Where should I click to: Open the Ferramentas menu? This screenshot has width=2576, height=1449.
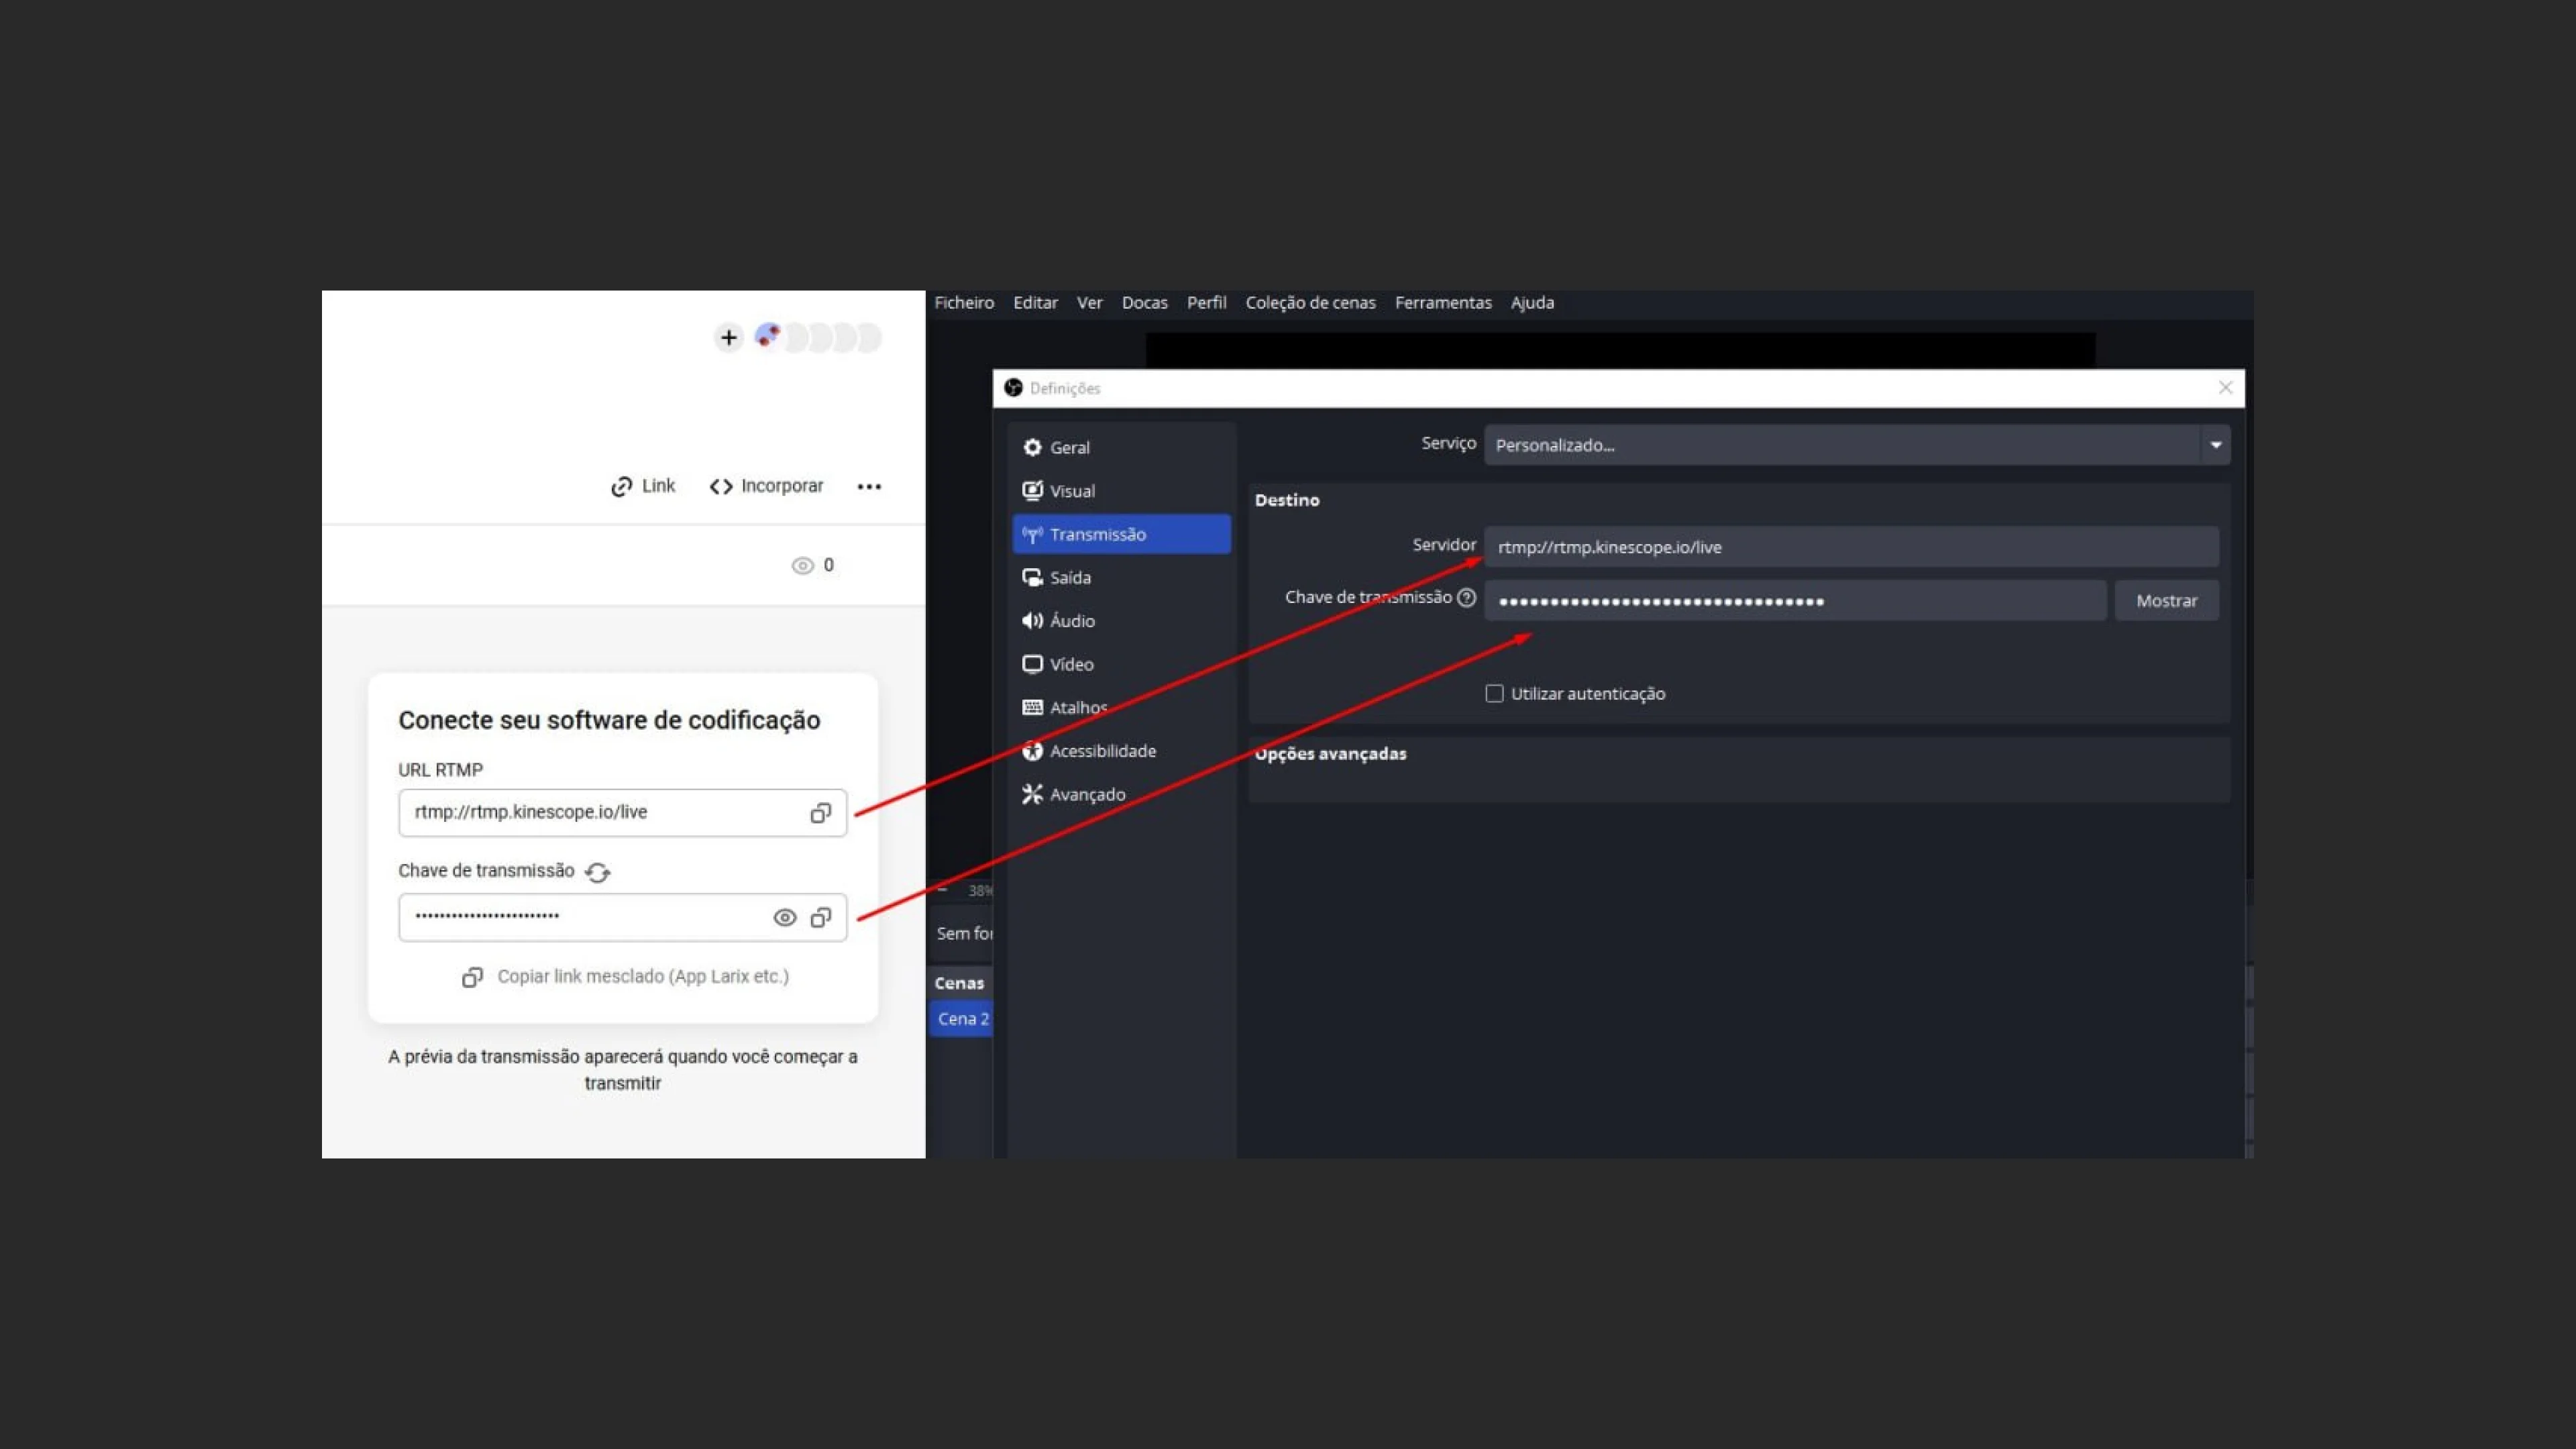pyautogui.click(x=1442, y=302)
